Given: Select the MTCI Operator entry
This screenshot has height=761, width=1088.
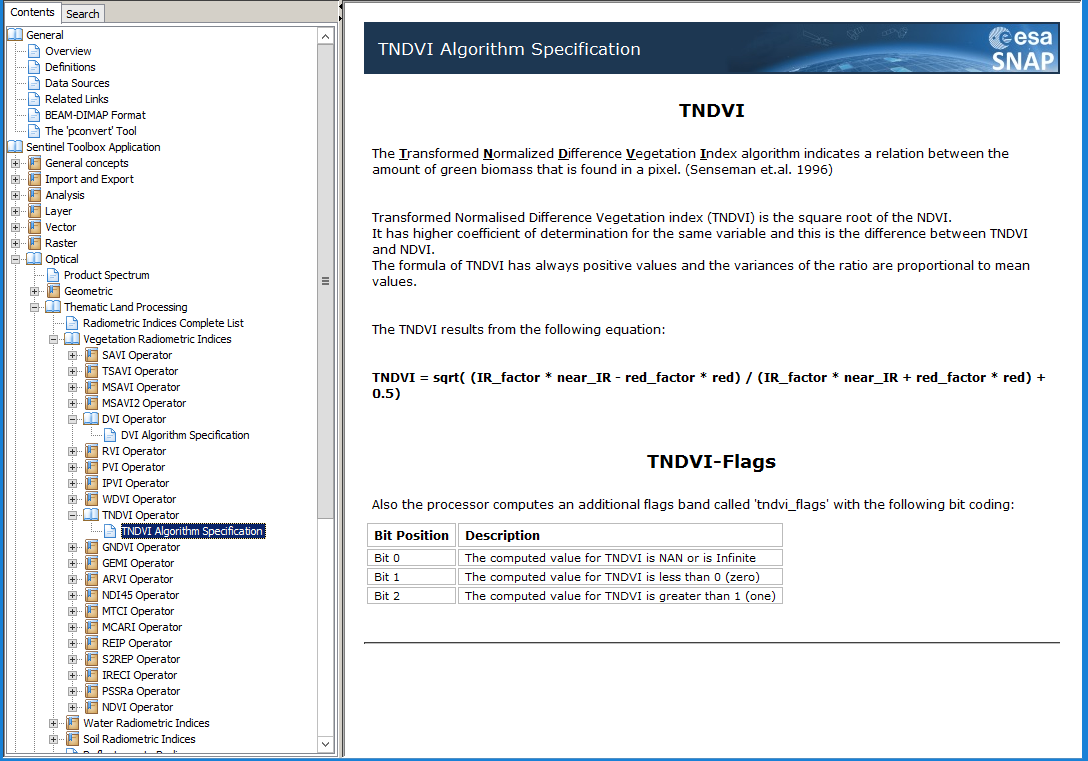Looking at the screenshot, I should [137, 611].
